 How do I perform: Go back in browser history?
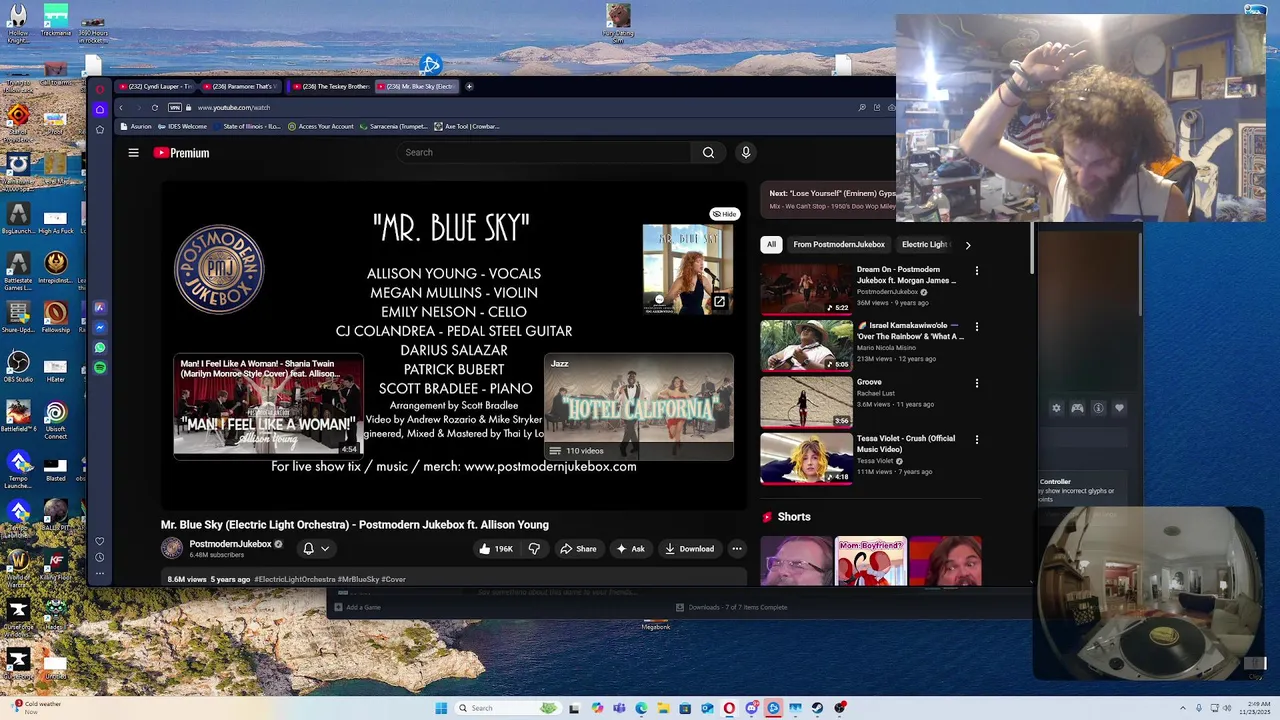pos(121,107)
